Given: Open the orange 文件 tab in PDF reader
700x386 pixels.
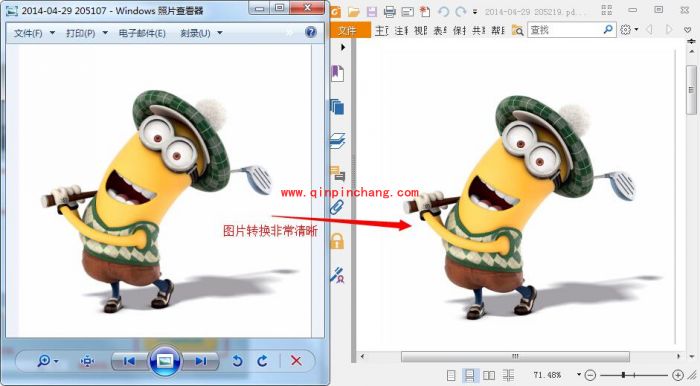Looking at the screenshot, I should coord(350,30).
